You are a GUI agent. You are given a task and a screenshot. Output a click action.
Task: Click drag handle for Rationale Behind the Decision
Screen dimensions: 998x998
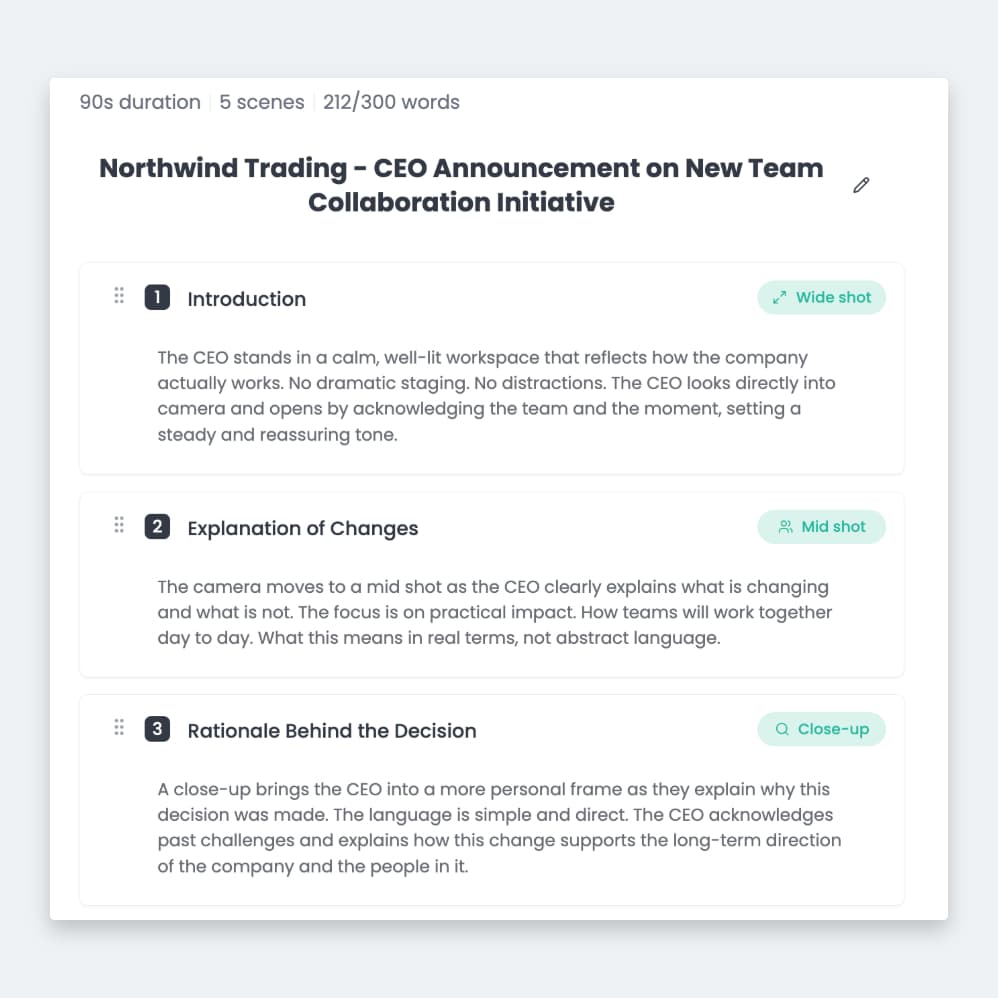click(119, 728)
